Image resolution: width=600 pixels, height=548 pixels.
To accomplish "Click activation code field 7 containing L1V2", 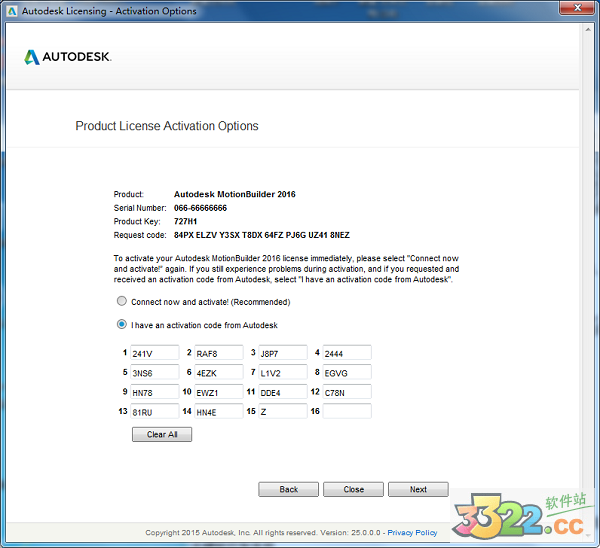I will click(x=283, y=372).
